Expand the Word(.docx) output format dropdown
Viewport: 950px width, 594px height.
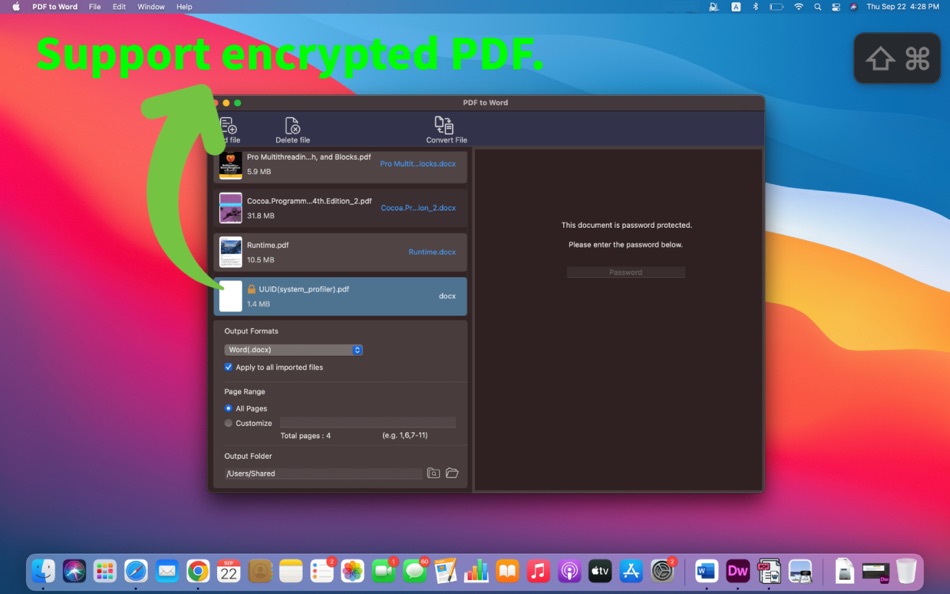point(293,350)
